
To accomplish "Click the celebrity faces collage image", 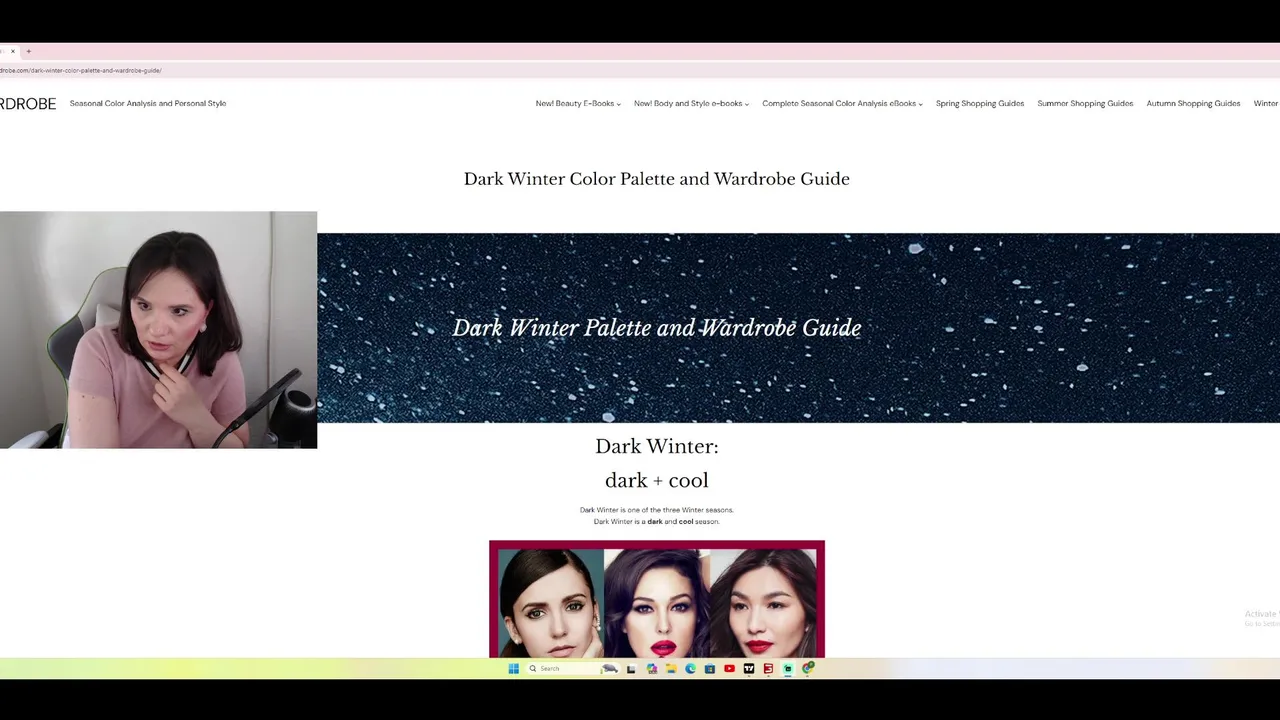I will click(x=657, y=599).
